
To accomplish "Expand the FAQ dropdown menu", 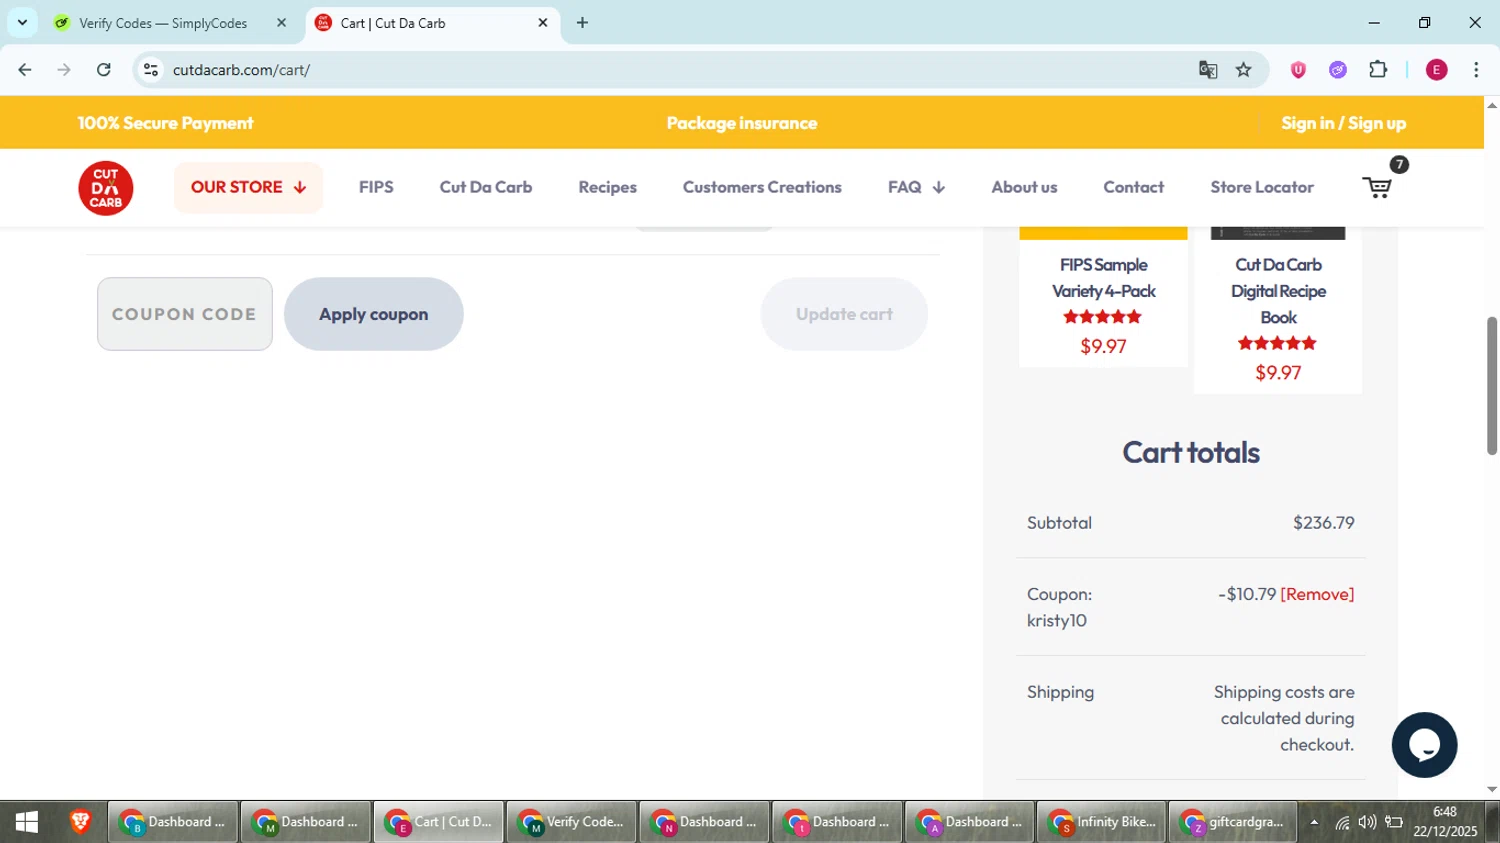I will pos(916,187).
